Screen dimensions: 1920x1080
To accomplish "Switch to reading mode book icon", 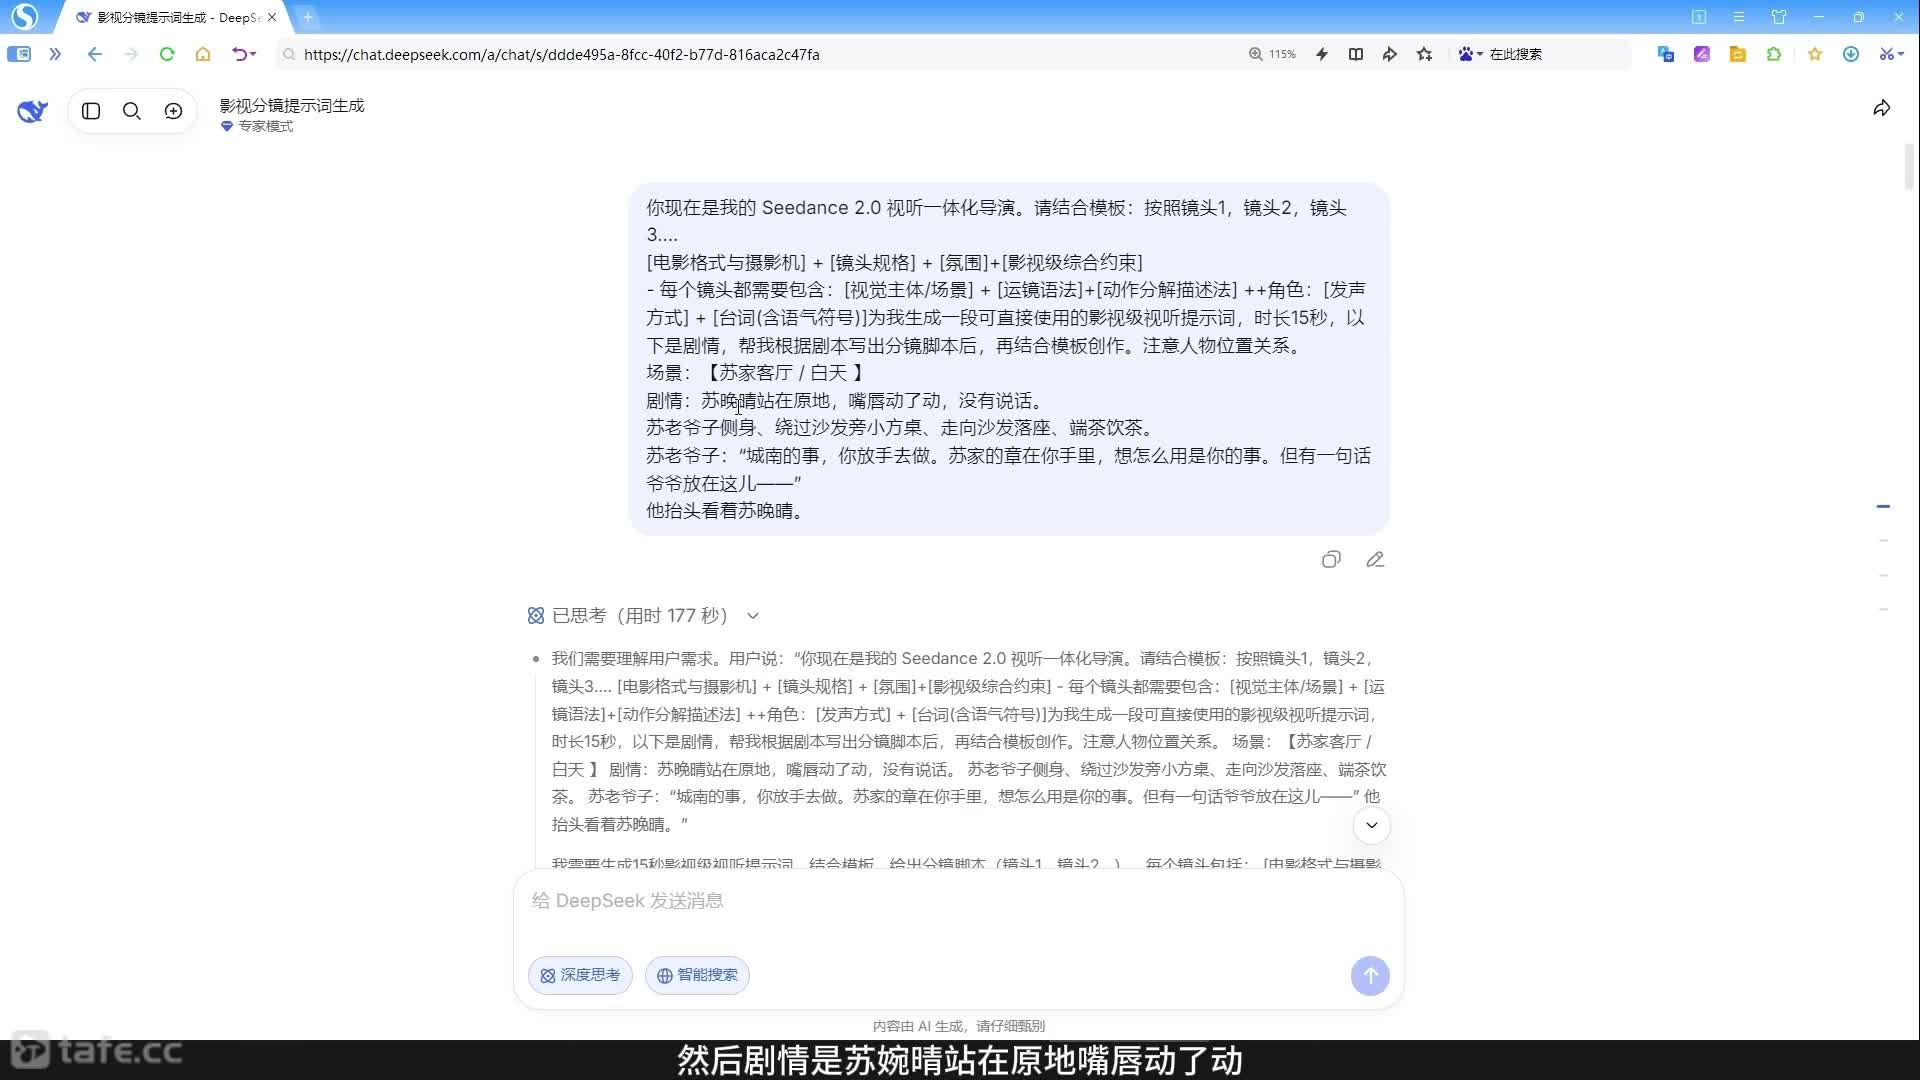I will 1356,54.
